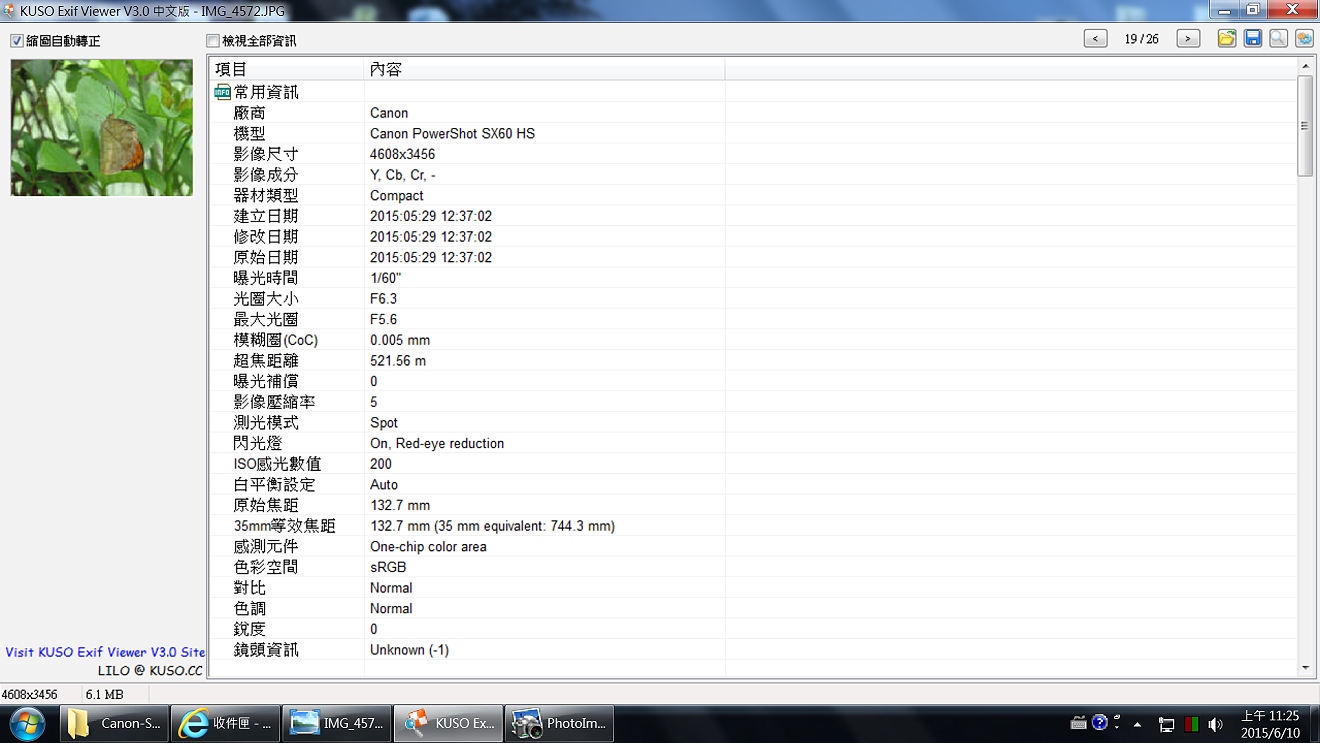
Task: Switch to PhotoIm... taskbar application
Action: 559,723
